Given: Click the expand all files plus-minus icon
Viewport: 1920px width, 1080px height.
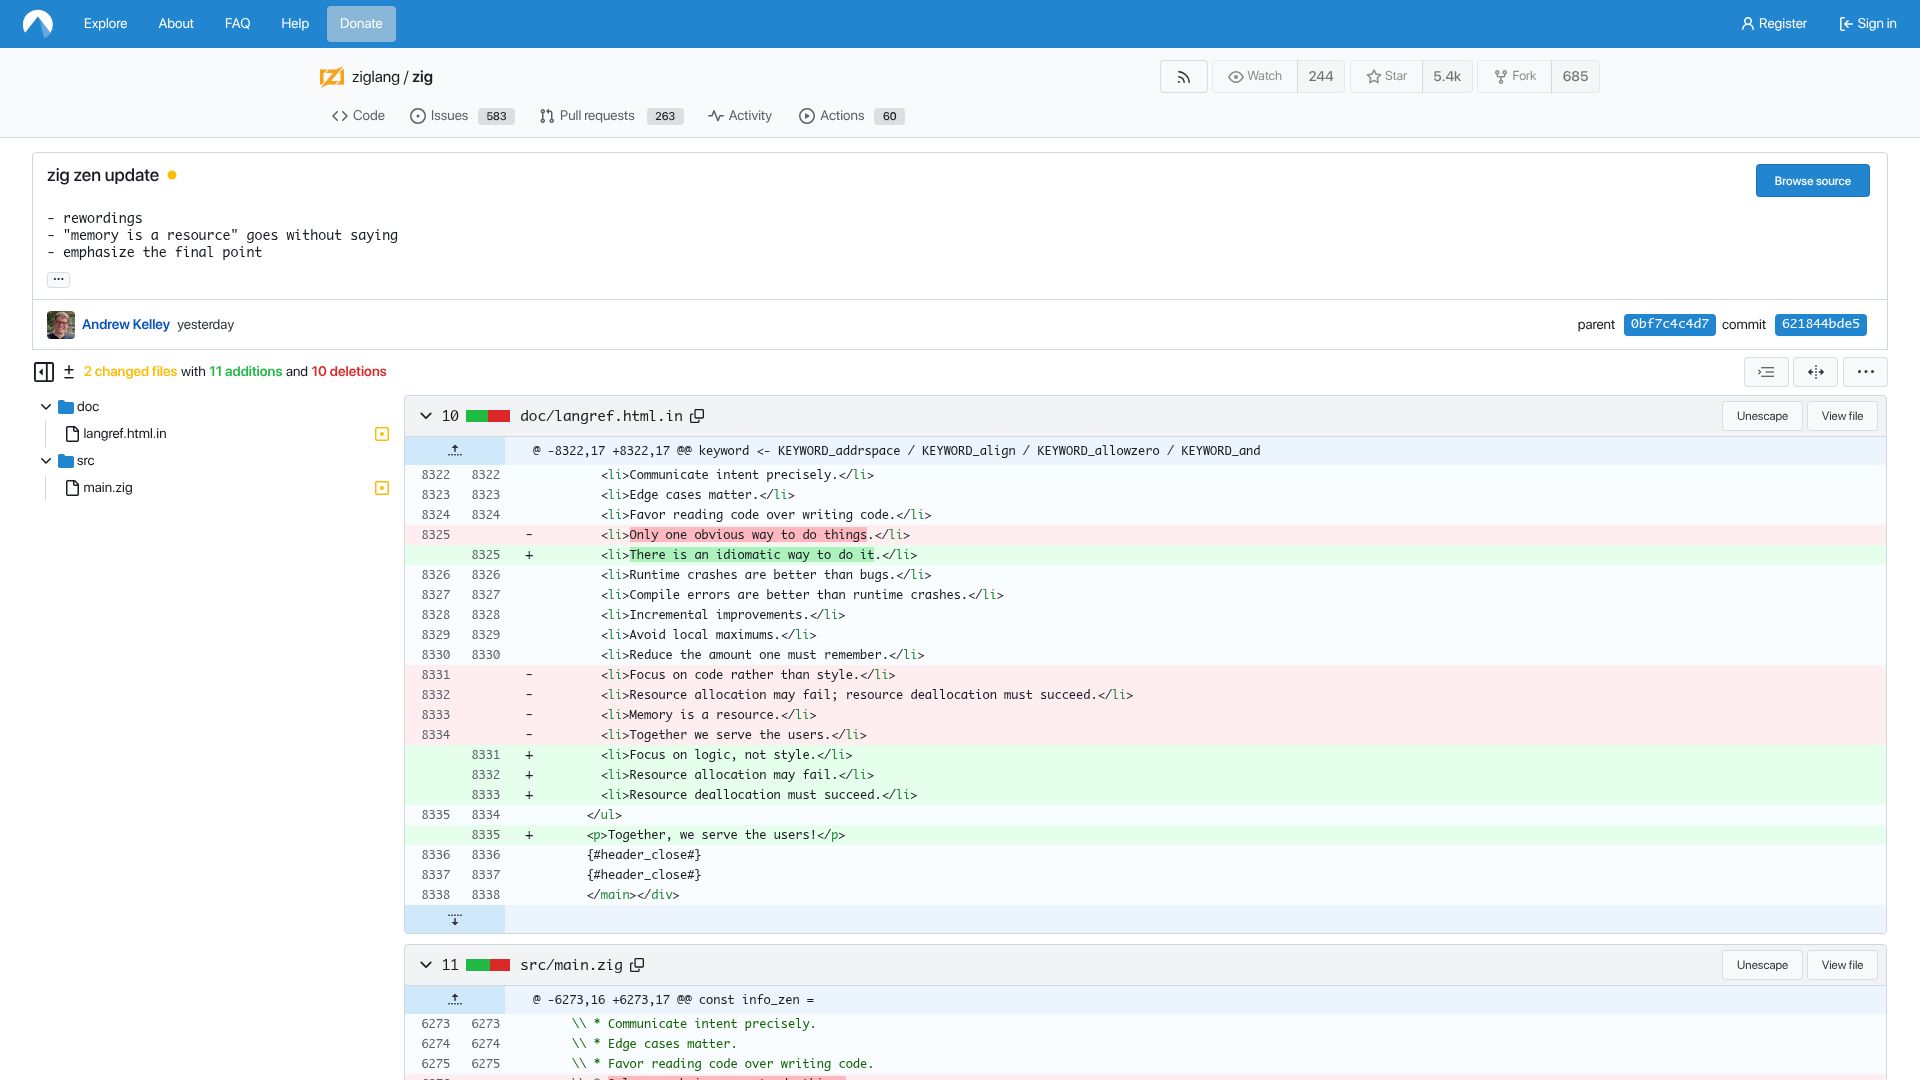Looking at the screenshot, I should tap(69, 372).
